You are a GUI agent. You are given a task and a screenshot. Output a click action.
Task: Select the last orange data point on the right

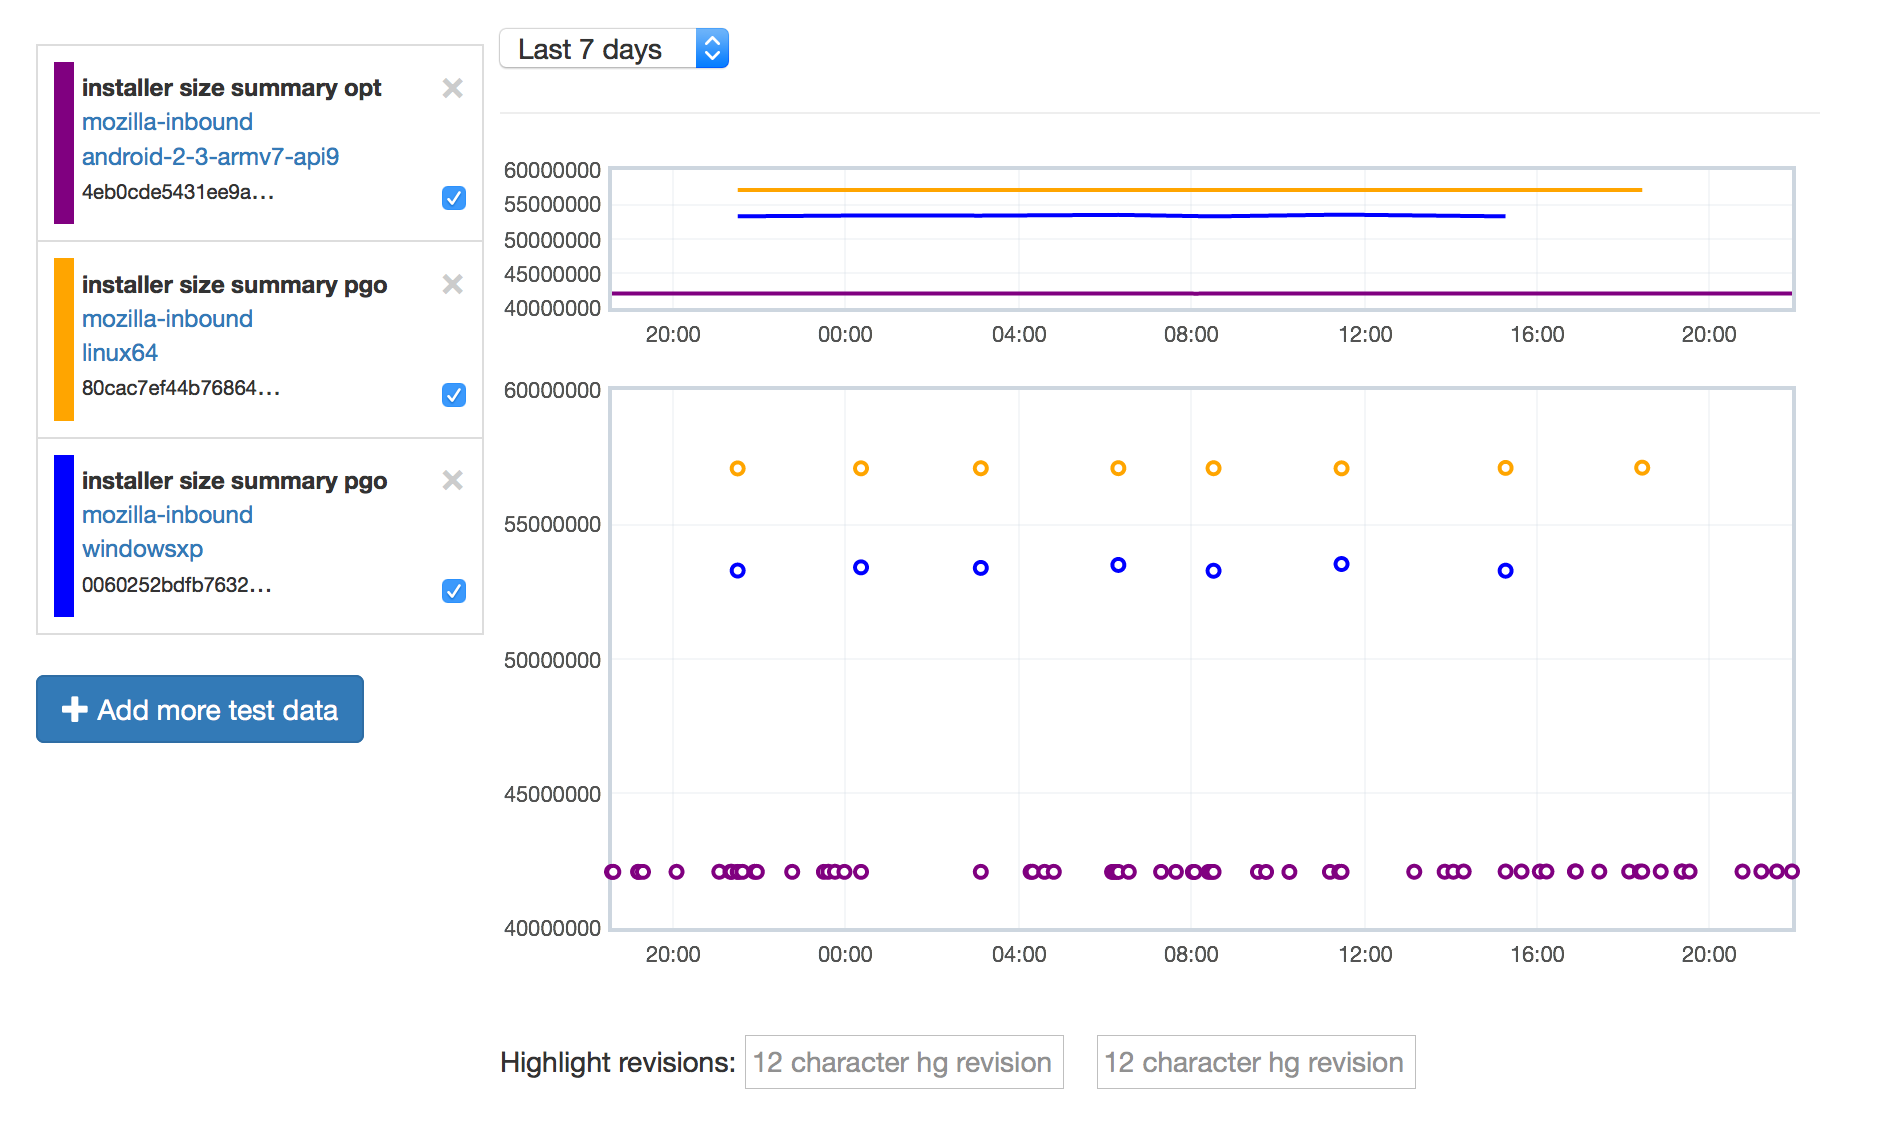pos(1641,468)
